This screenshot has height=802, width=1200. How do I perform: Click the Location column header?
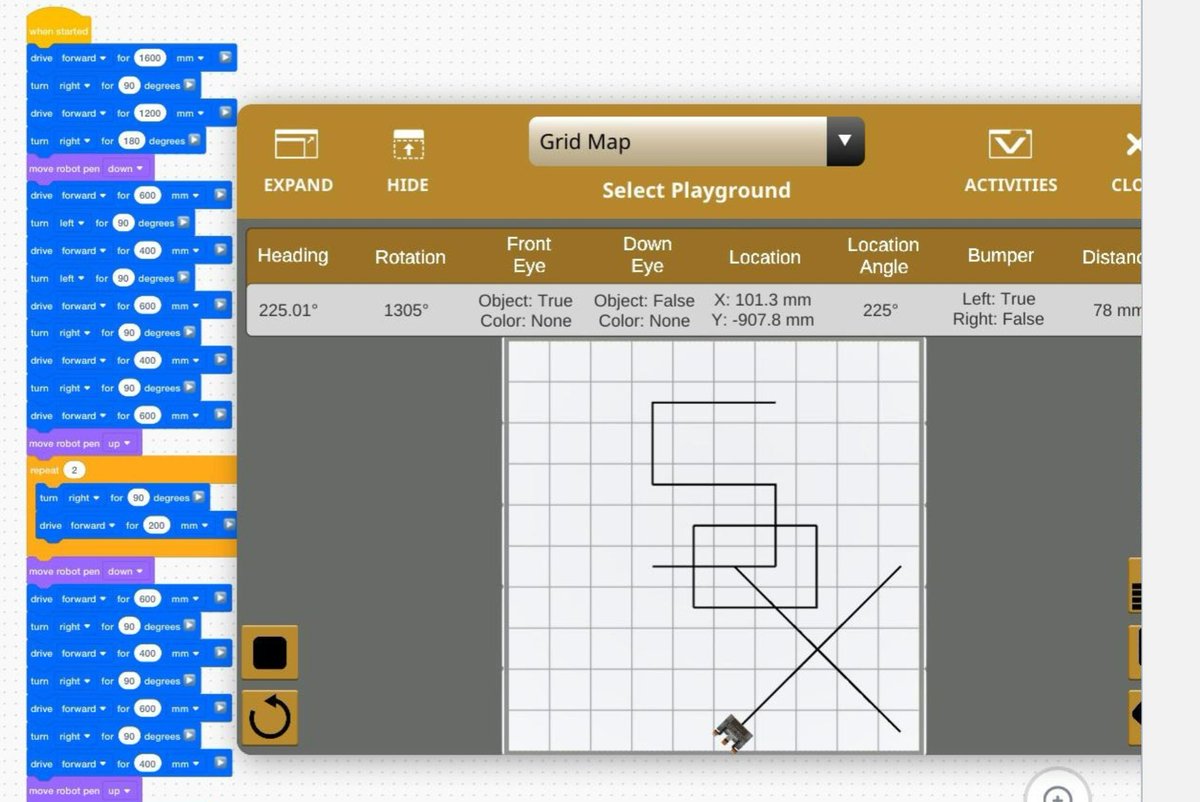pos(764,257)
